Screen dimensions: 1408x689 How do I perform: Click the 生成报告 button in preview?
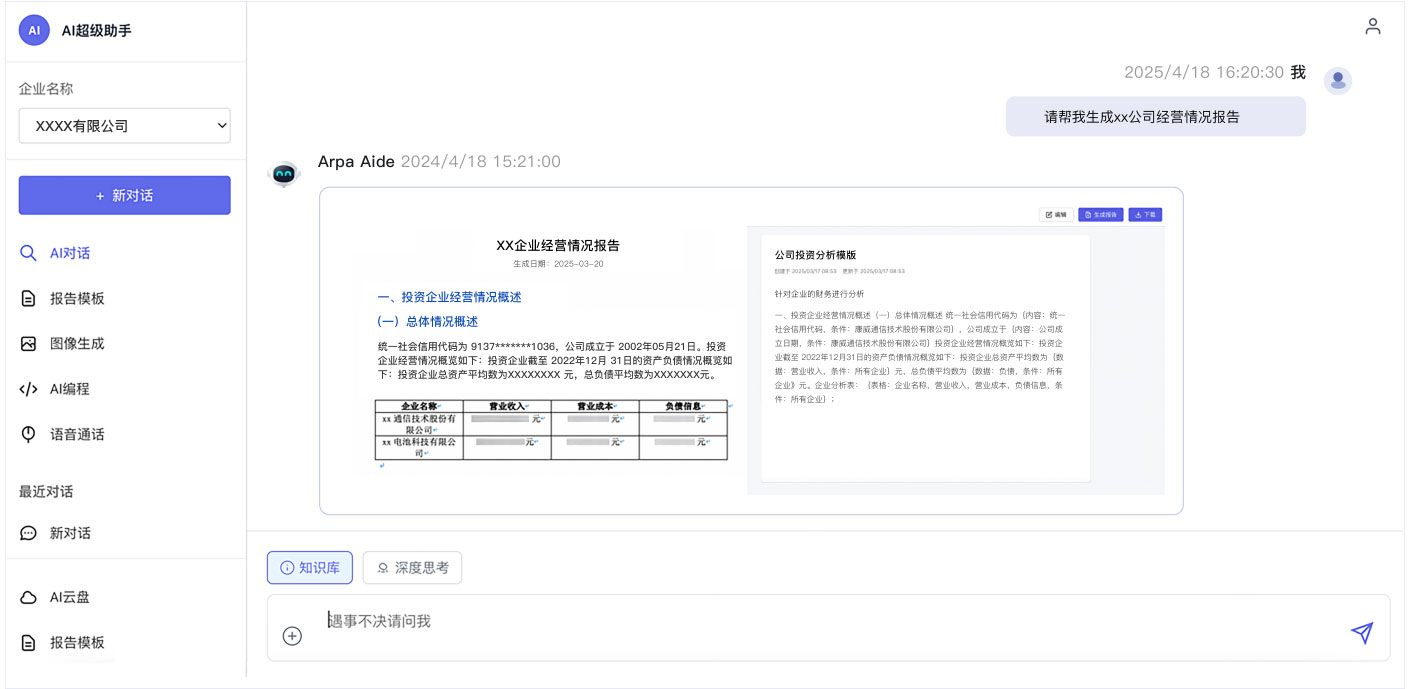point(1100,215)
